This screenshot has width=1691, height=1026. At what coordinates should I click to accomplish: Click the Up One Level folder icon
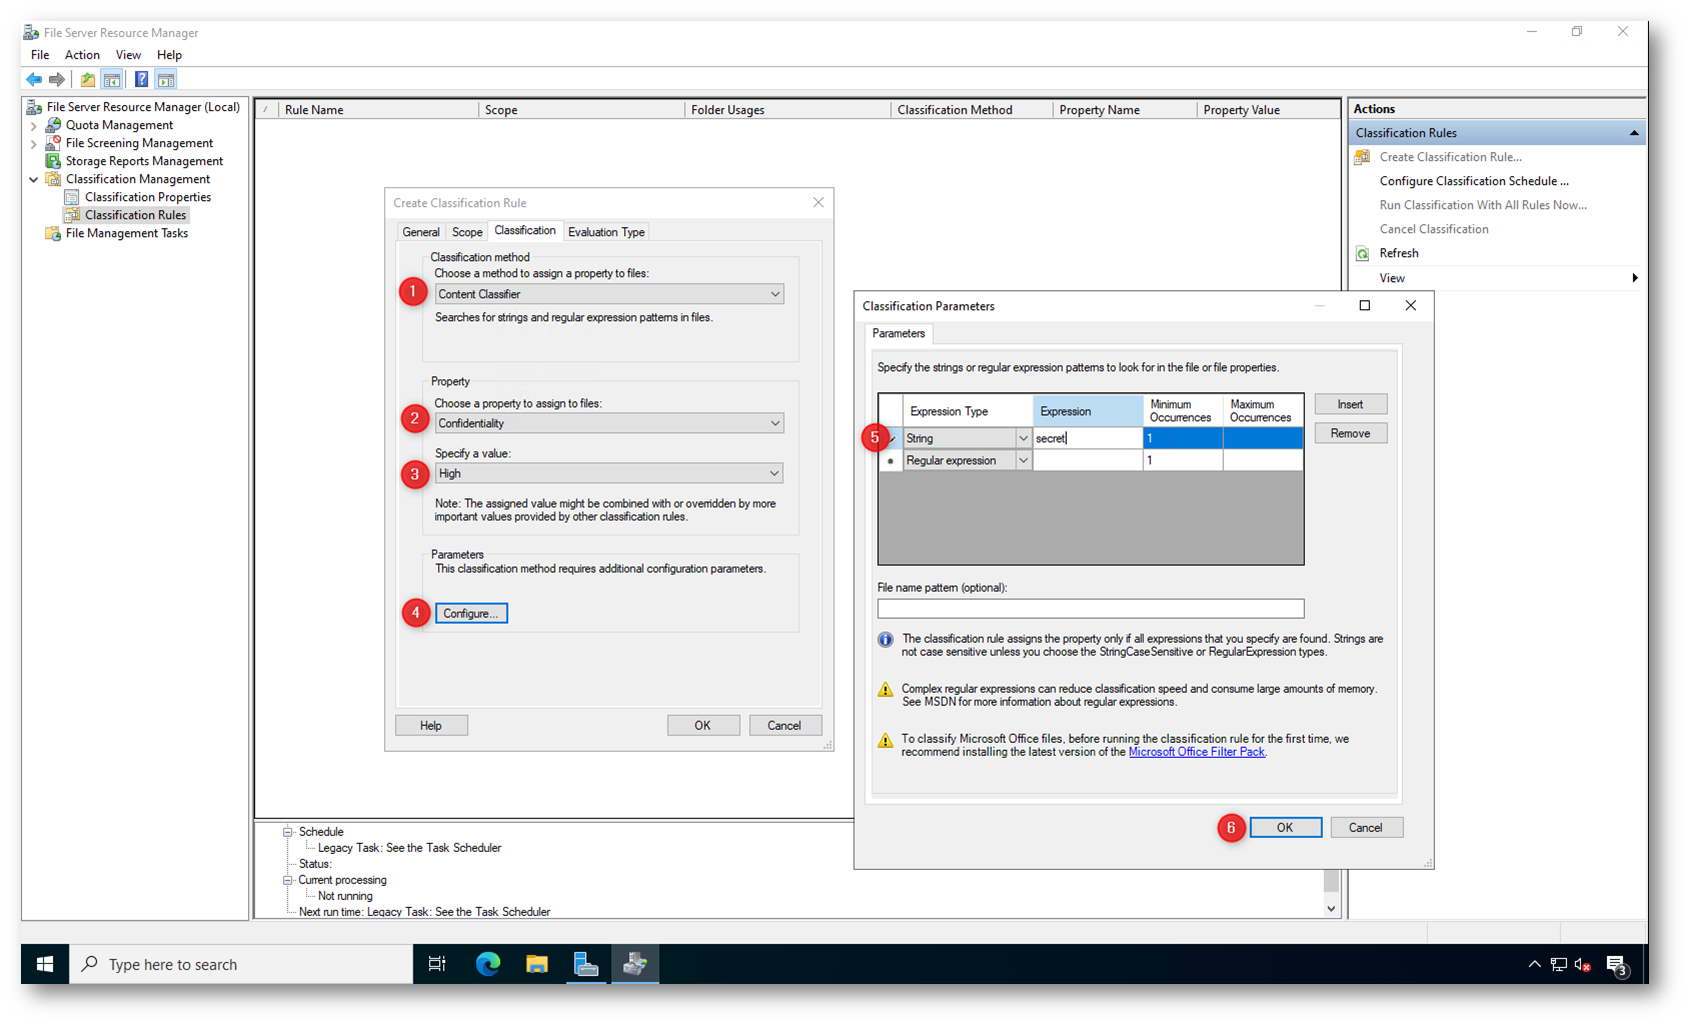pos(88,80)
